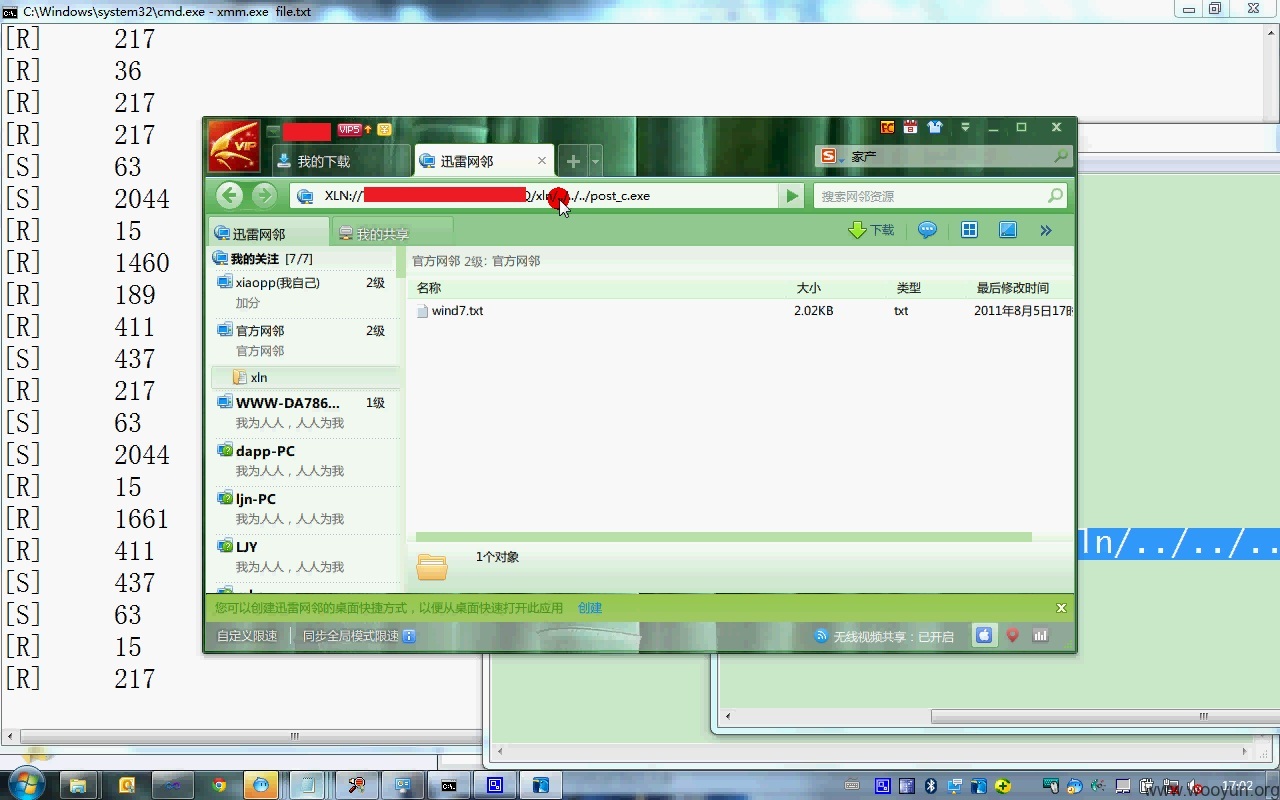Click the VIP logo avatar
The width and height of the screenshot is (1280, 800).
click(x=235, y=145)
